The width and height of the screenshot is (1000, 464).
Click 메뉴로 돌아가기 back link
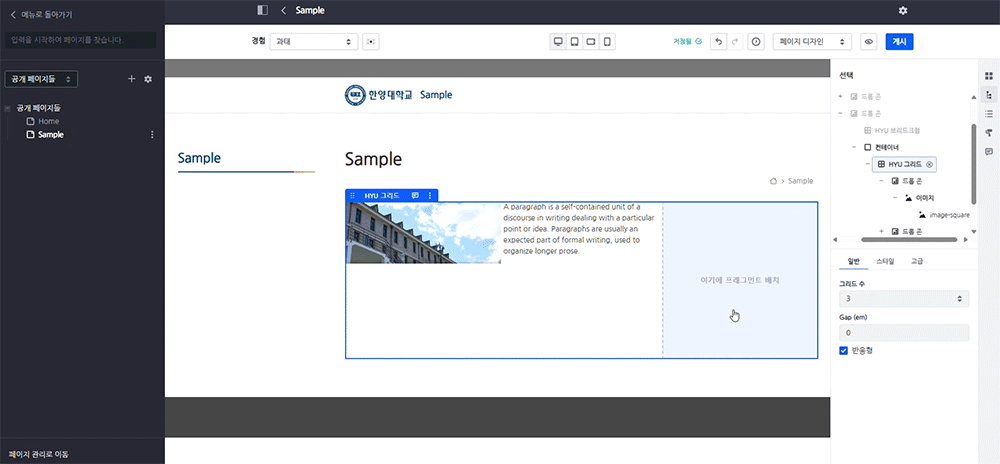point(40,15)
